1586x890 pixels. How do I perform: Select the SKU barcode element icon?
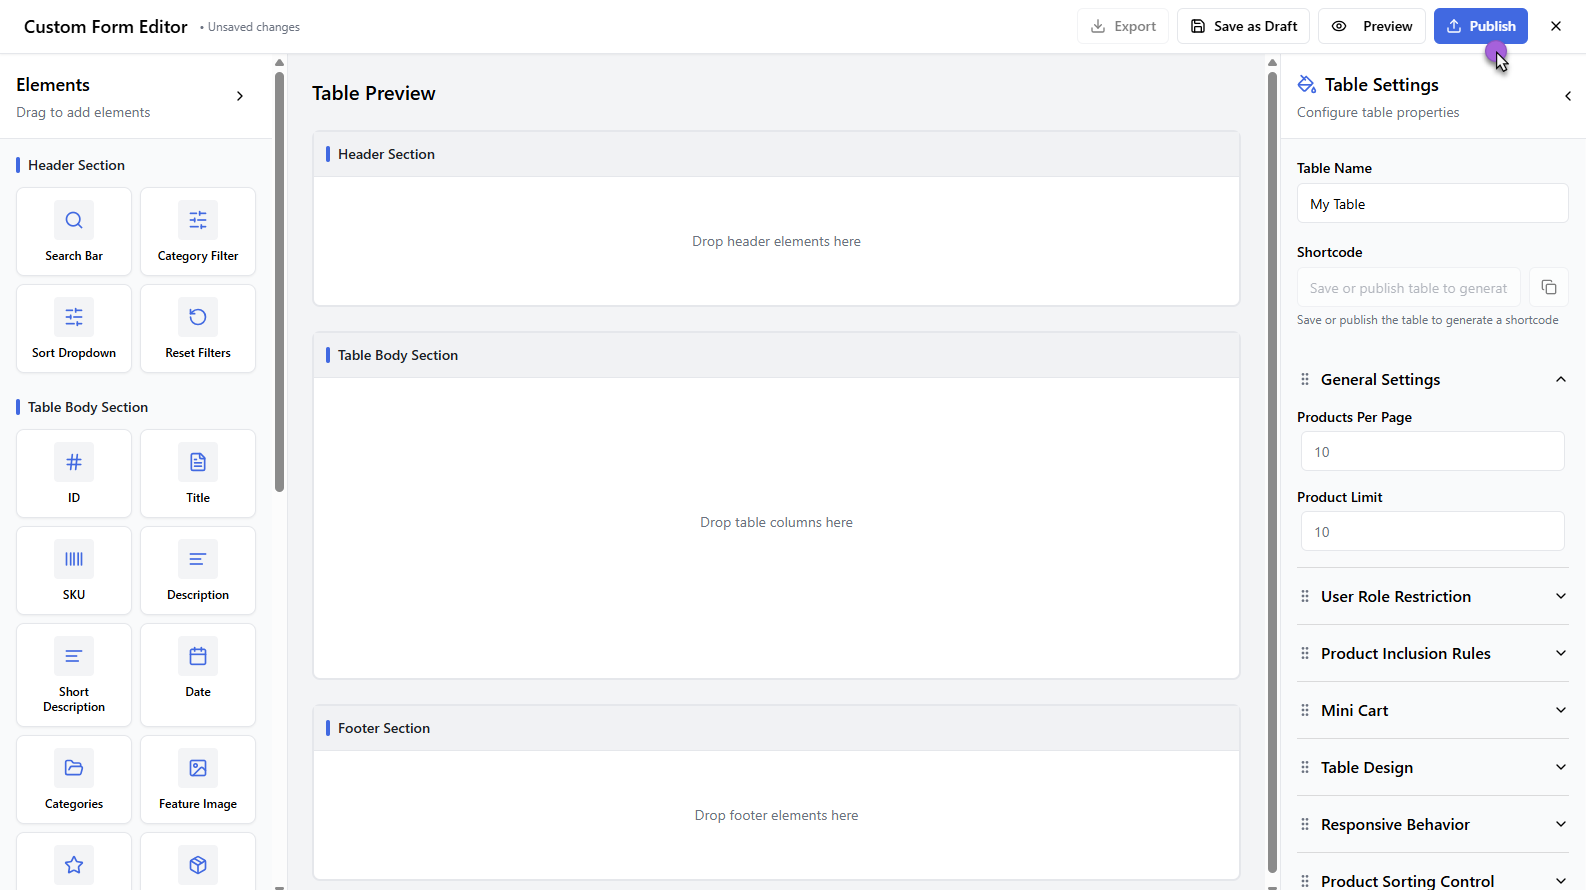pyautogui.click(x=74, y=559)
